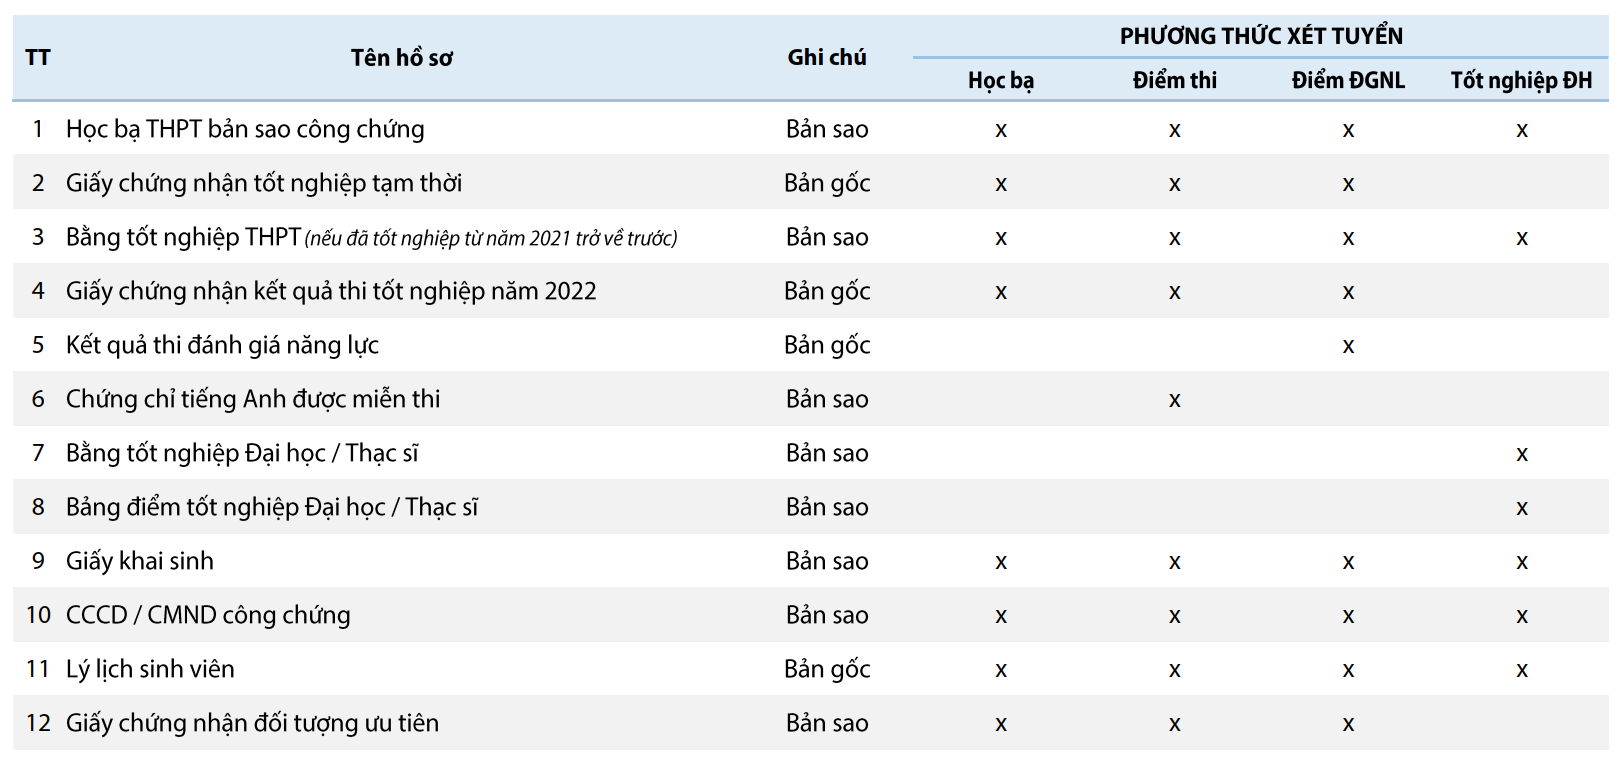Click the 'TT' column header

[x=38, y=58]
